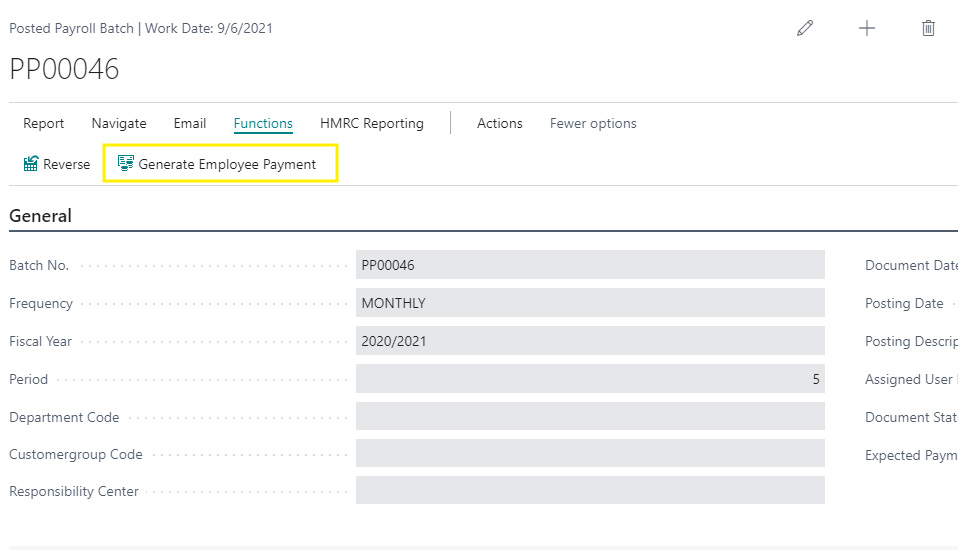The height and width of the screenshot is (550, 958).
Task: Click the Posted Payroll Batch caption text
Action: click(x=71, y=29)
